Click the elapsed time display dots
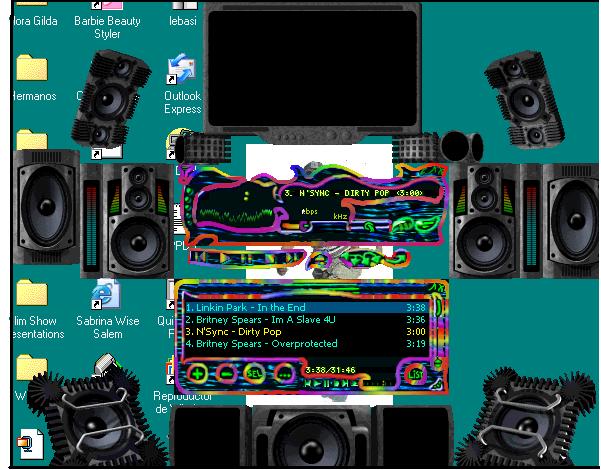Screen dimensions: 601x470 click(x=246, y=196)
